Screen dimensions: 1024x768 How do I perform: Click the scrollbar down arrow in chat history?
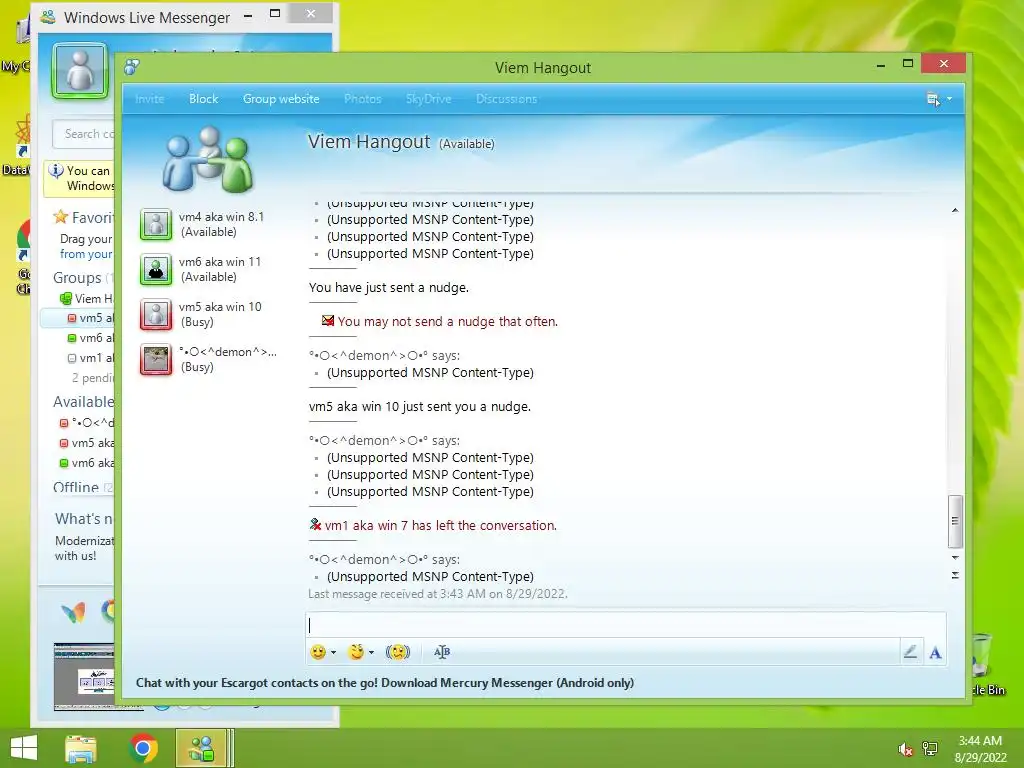click(x=955, y=558)
